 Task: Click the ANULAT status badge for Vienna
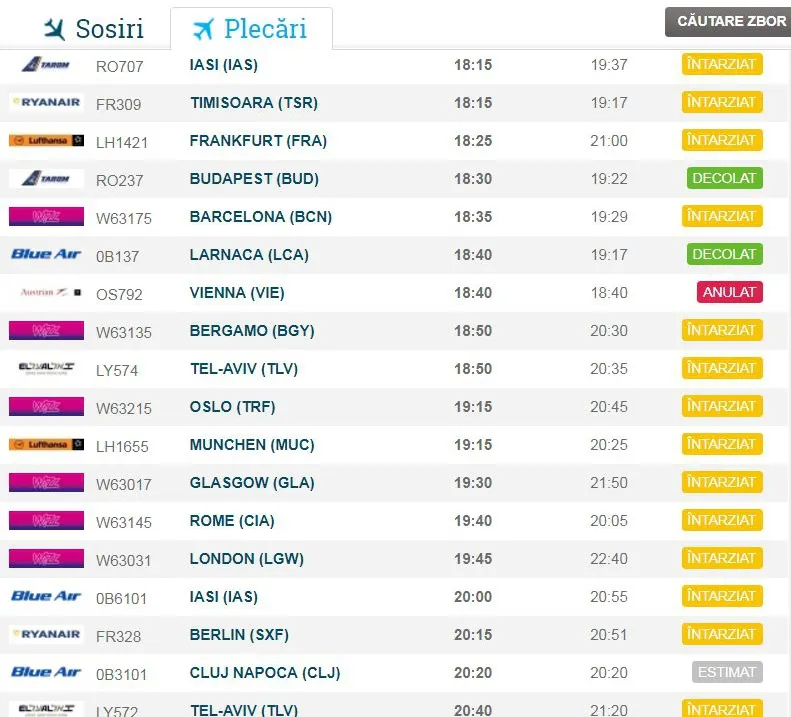coord(729,292)
